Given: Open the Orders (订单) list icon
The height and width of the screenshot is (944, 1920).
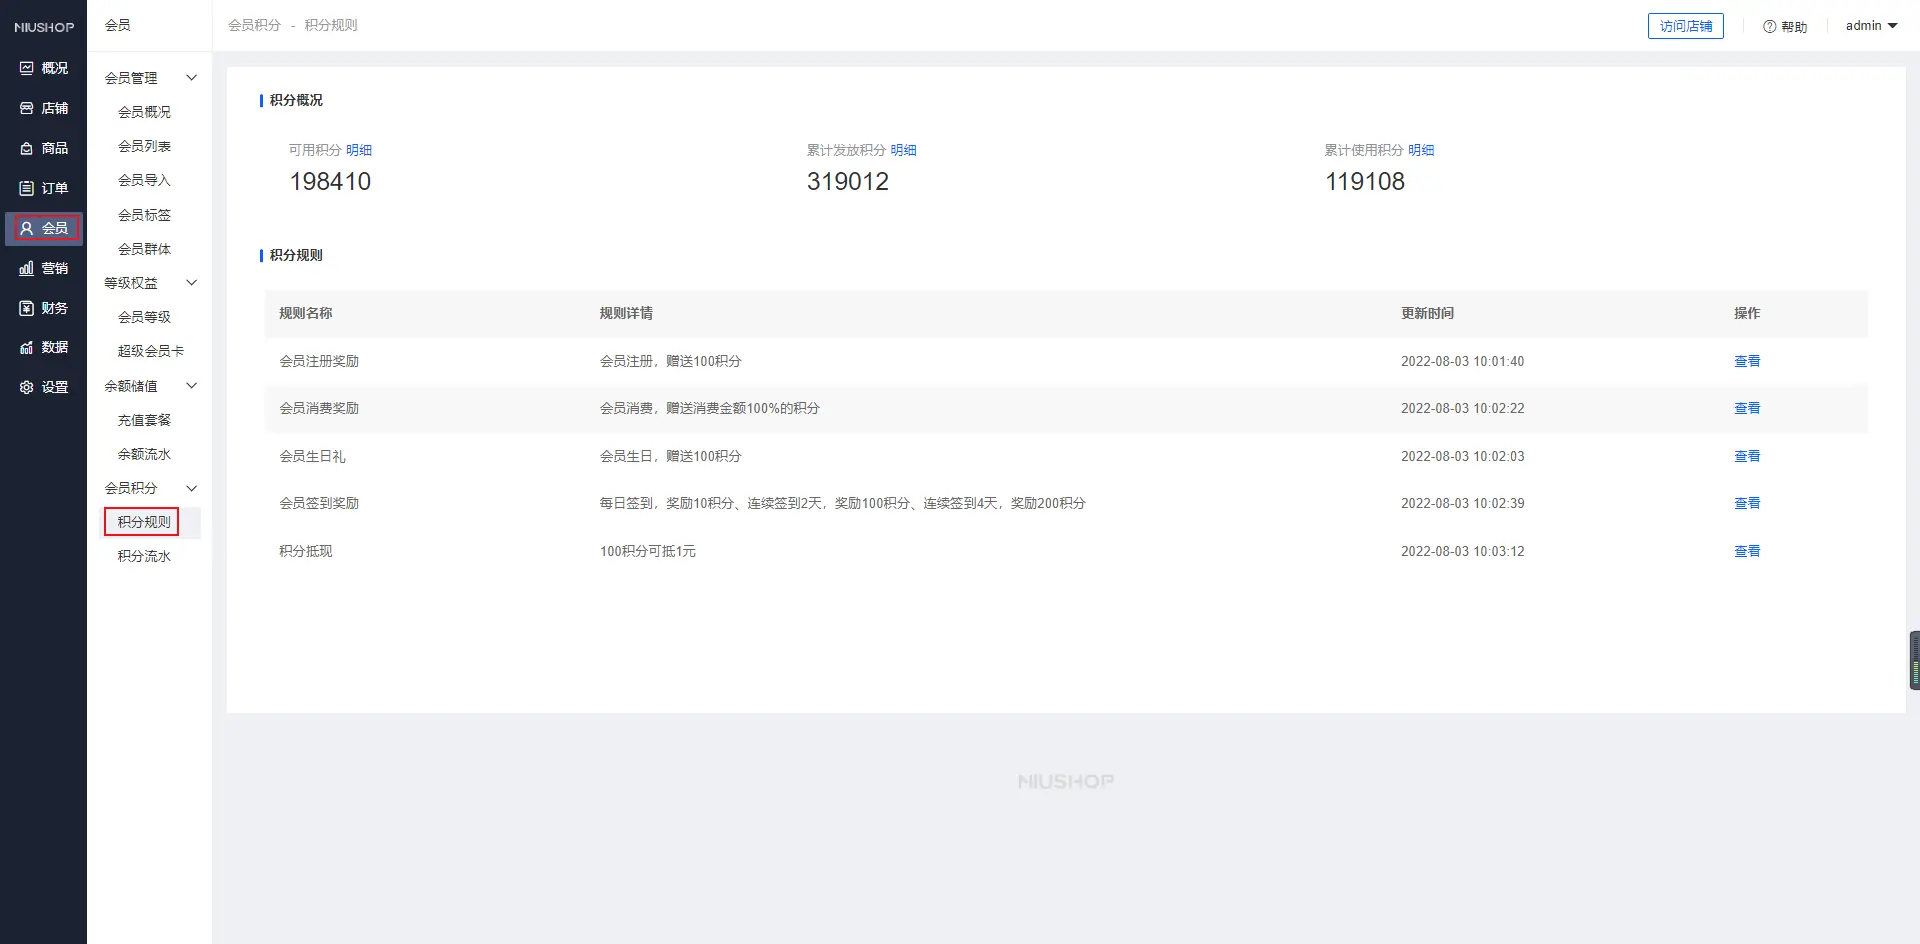Looking at the screenshot, I should [x=27, y=188].
